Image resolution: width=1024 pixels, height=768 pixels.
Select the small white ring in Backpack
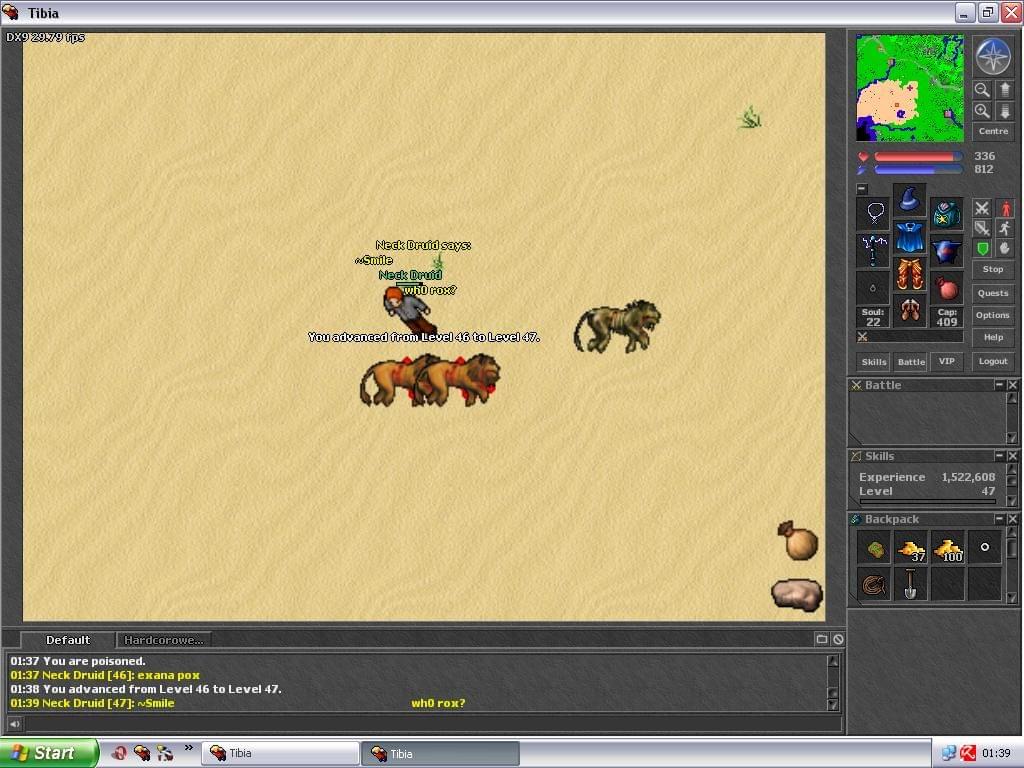[x=985, y=547]
